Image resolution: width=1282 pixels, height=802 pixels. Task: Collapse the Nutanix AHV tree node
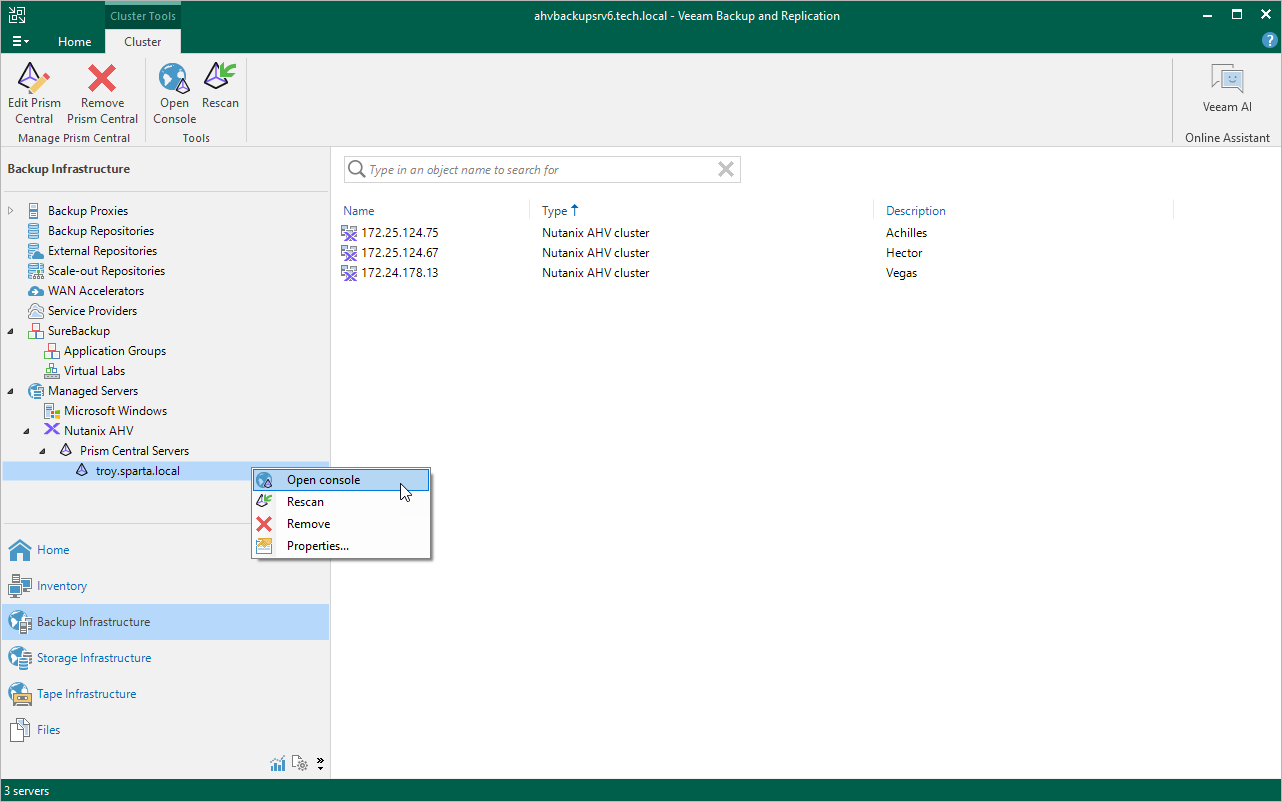point(27,431)
